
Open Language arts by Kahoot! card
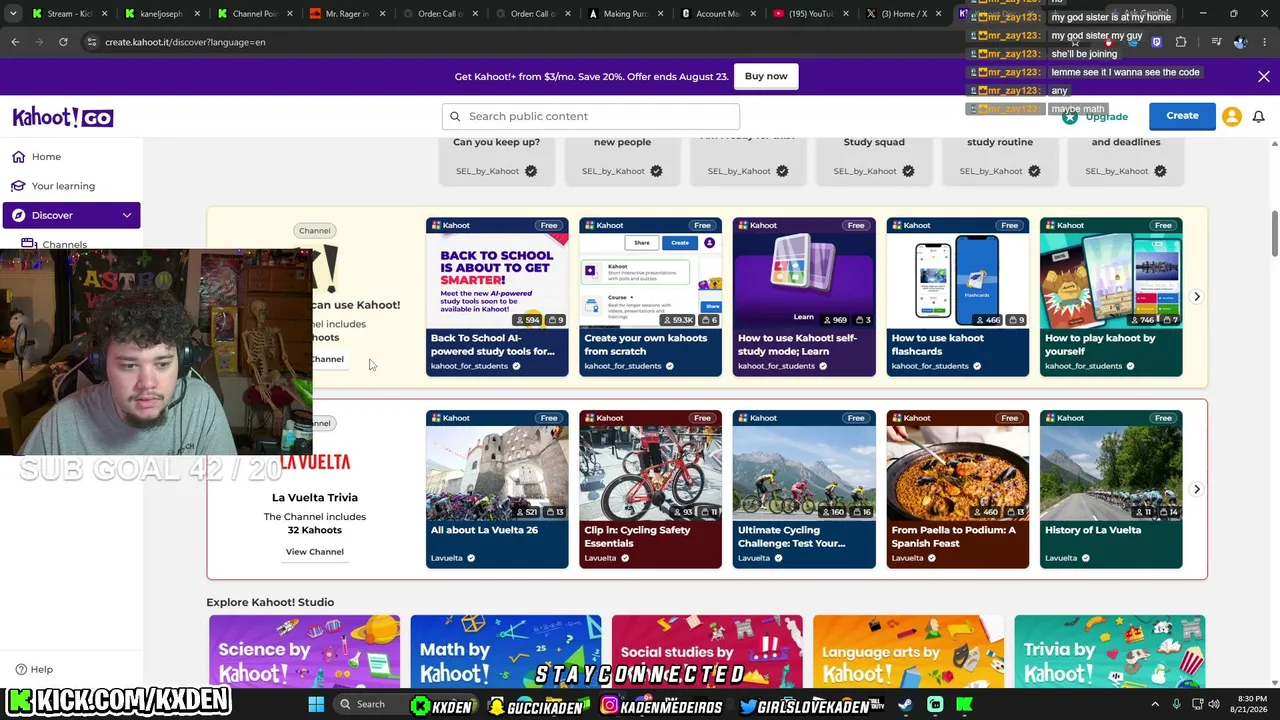pos(908,650)
